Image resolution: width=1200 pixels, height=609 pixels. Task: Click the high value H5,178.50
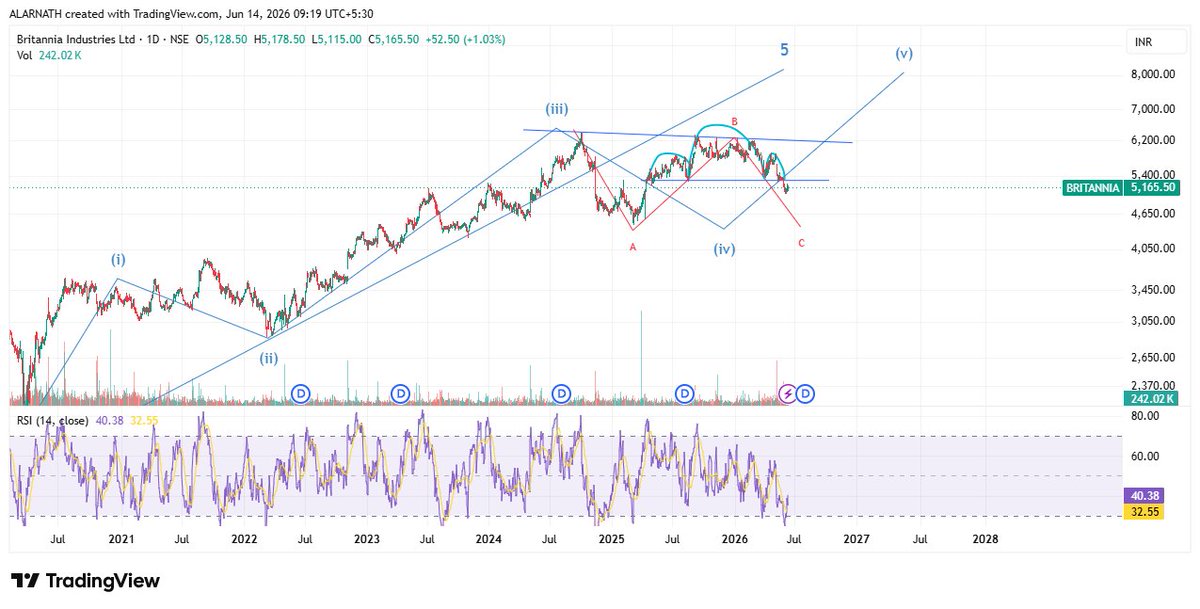281,39
